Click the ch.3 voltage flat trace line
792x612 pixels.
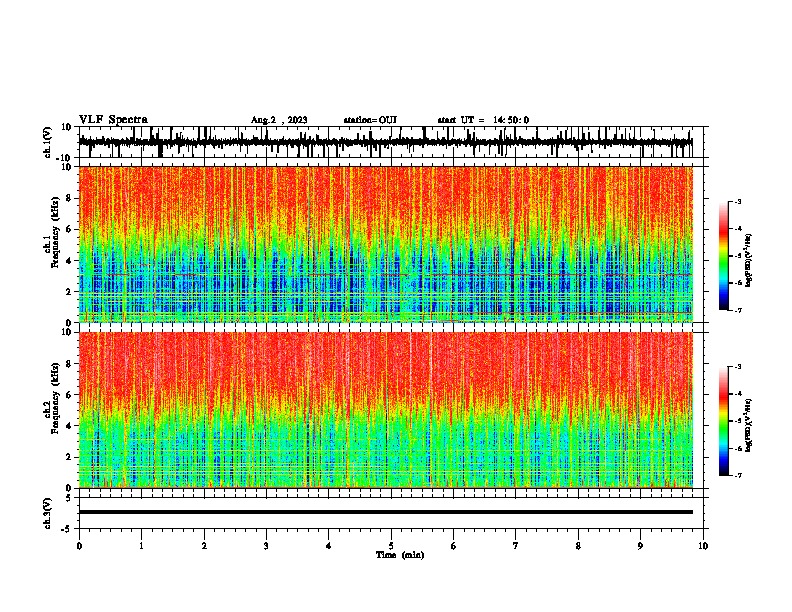386,512
